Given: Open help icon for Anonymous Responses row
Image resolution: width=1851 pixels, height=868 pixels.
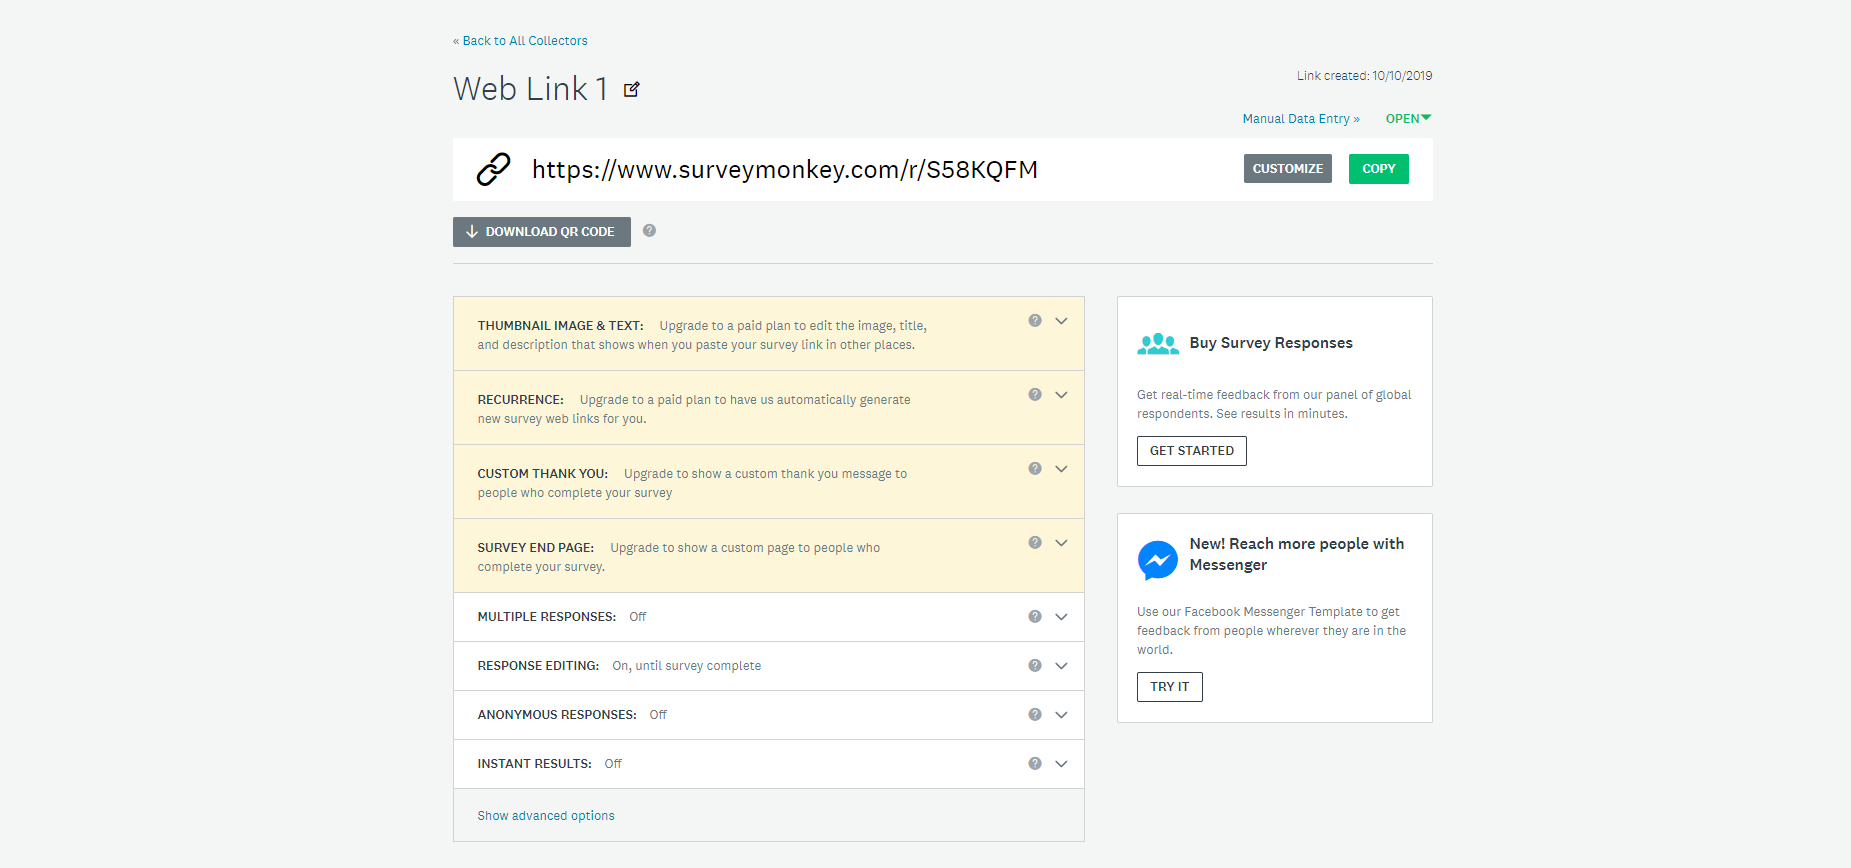Looking at the screenshot, I should pyautogui.click(x=1035, y=715).
